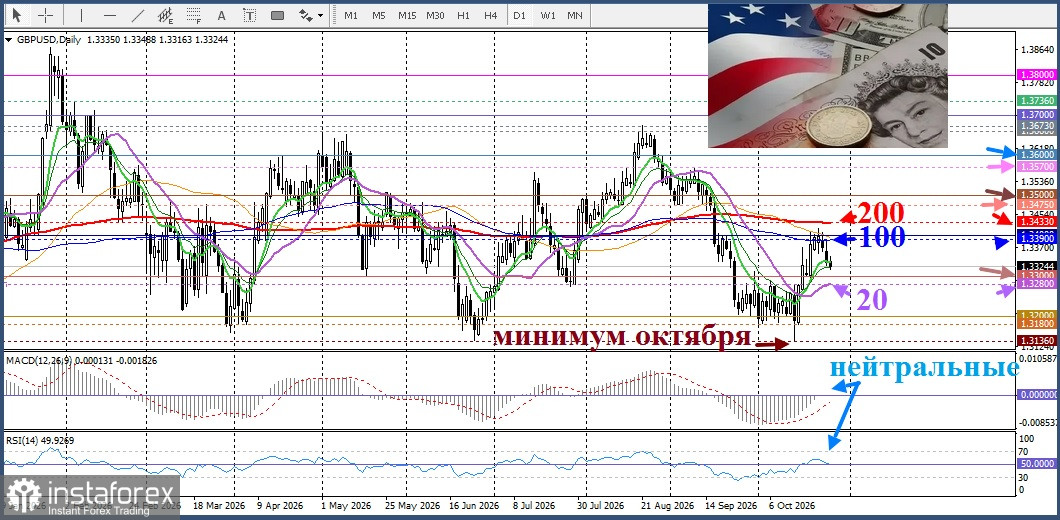Collapse the GBPUSD,Daily chart title triangle
The height and width of the screenshot is (520, 1060).
coord(8,40)
